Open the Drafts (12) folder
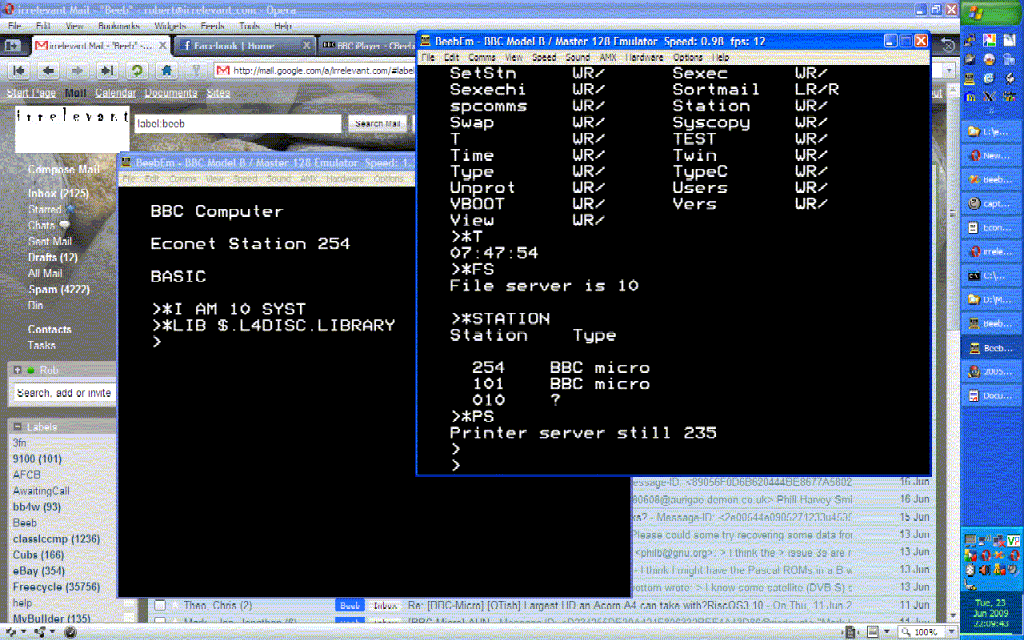The width and height of the screenshot is (1024, 640). pos(52,257)
